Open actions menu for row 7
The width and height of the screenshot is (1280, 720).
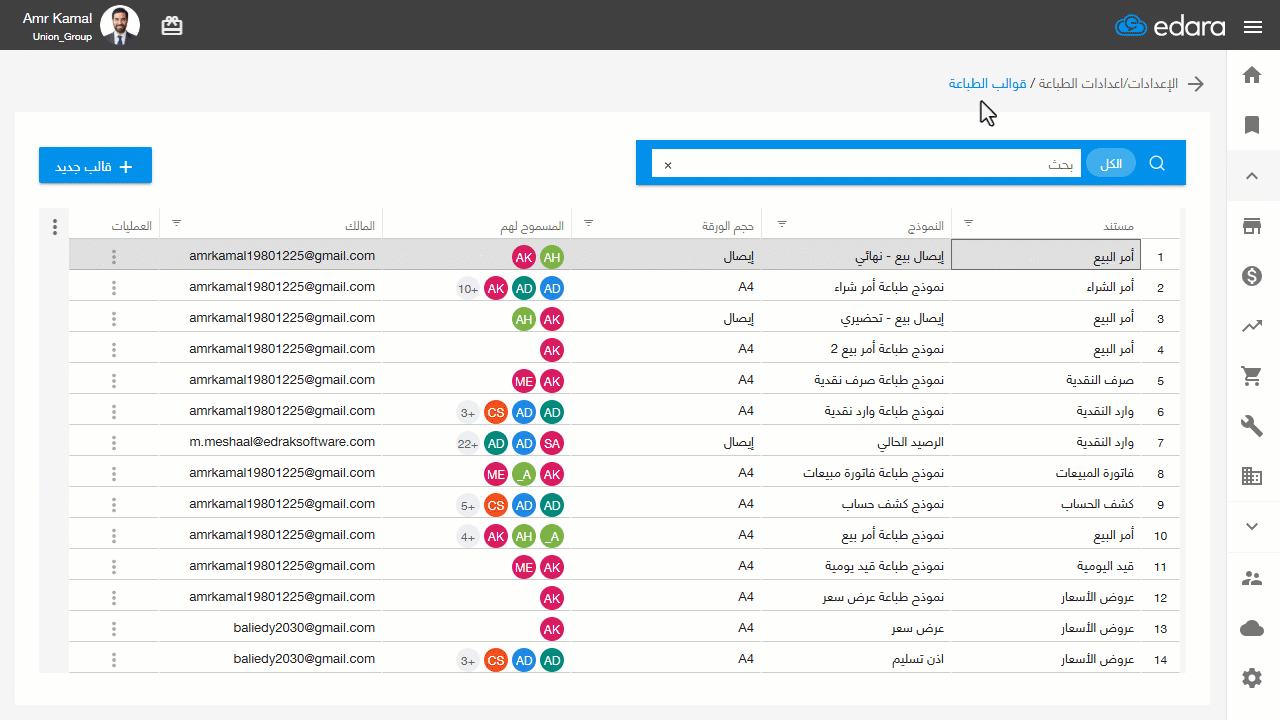coord(114,443)
